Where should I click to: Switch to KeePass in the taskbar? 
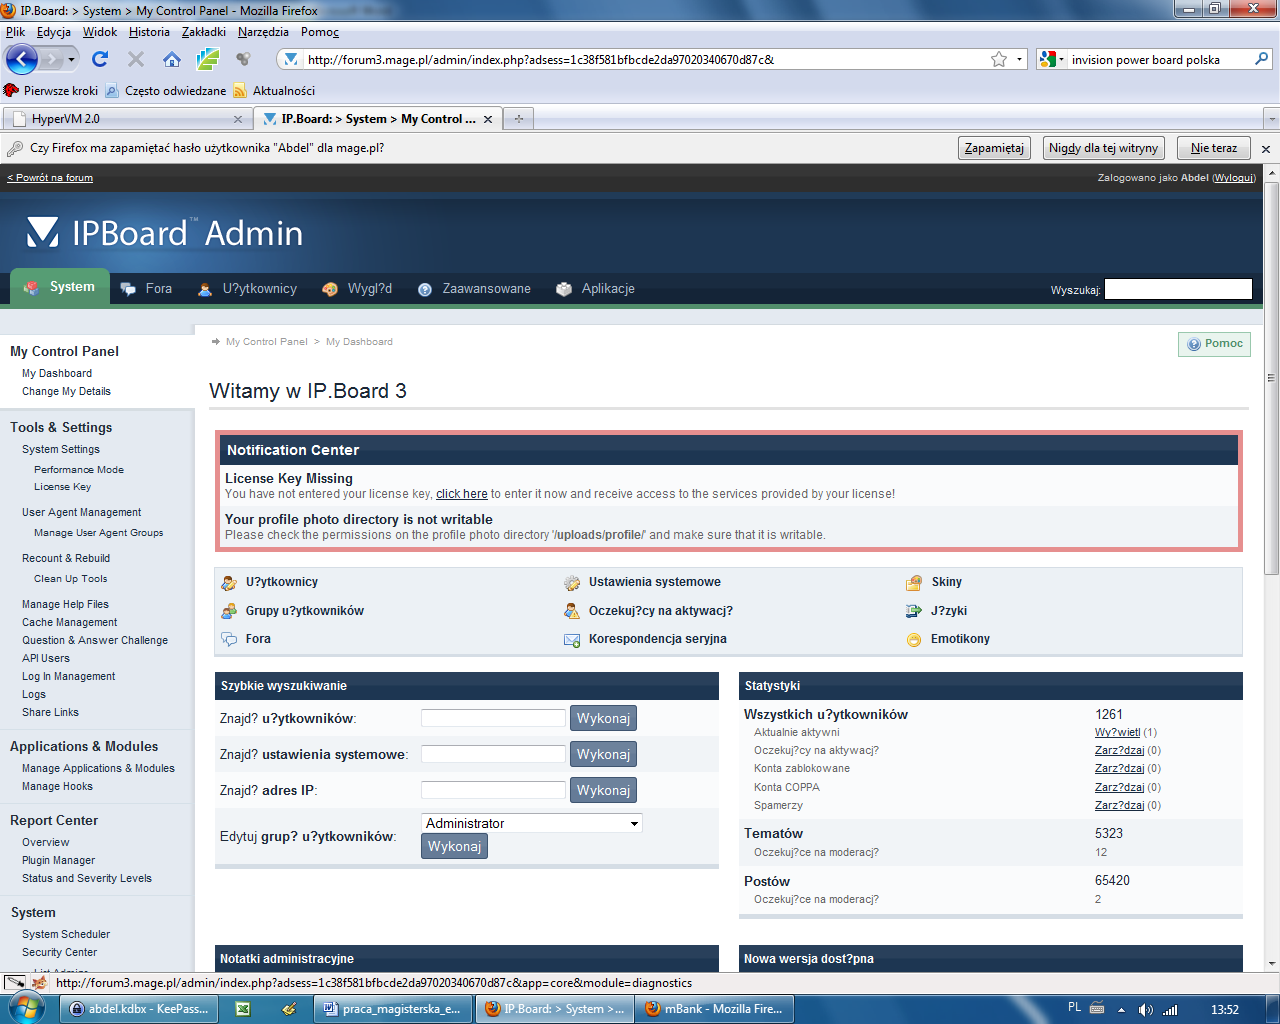pyautogui.click(x=138, y=1009)
